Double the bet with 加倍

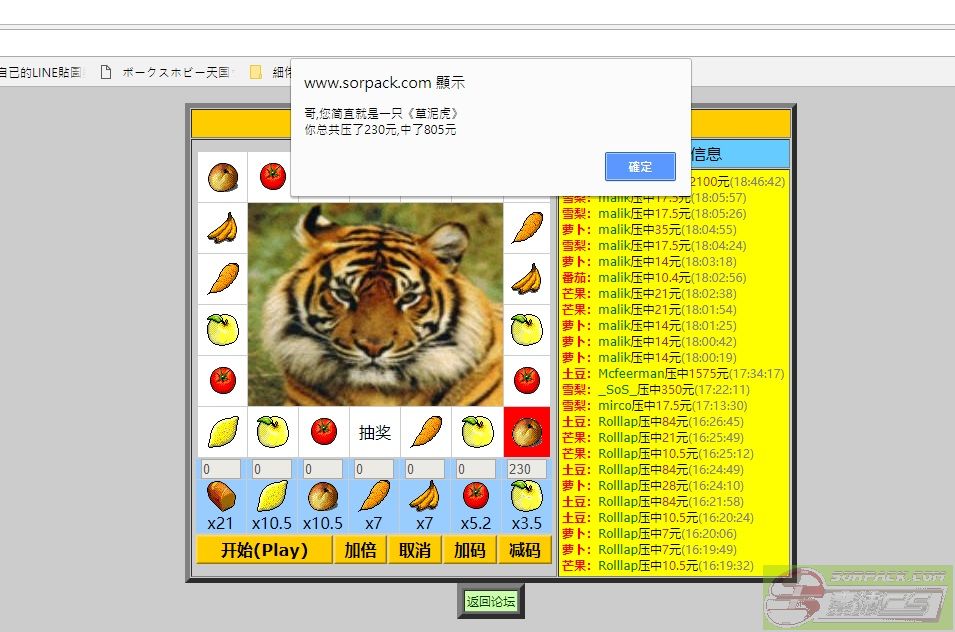(x=360, y=550)
